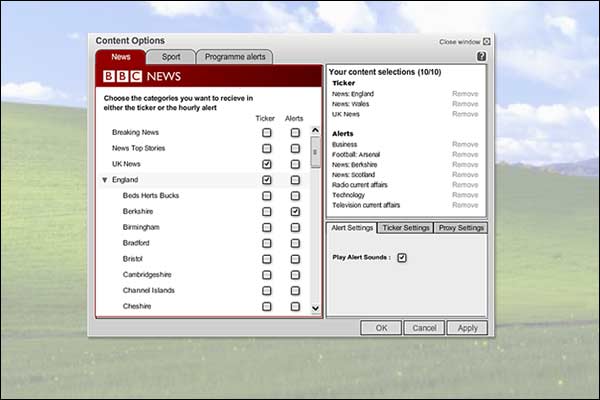Click the Cancel button
The width and height of the screenshot is (600, 400).
[424, 328]
